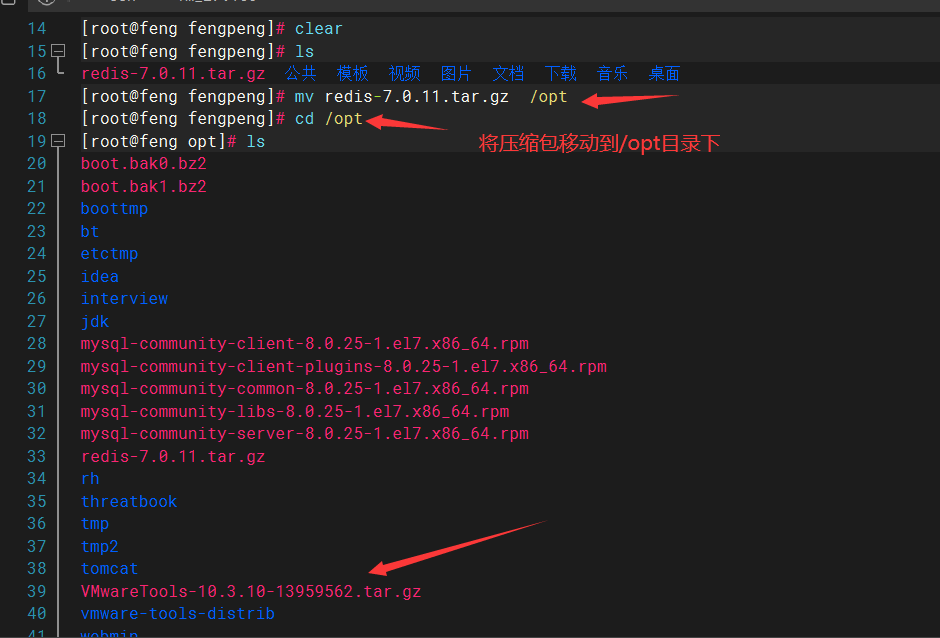The height and width of the screenshot is (638, 940).
Task: Click the mysql-community-common rpm entry
Action: tap(305, 389)
